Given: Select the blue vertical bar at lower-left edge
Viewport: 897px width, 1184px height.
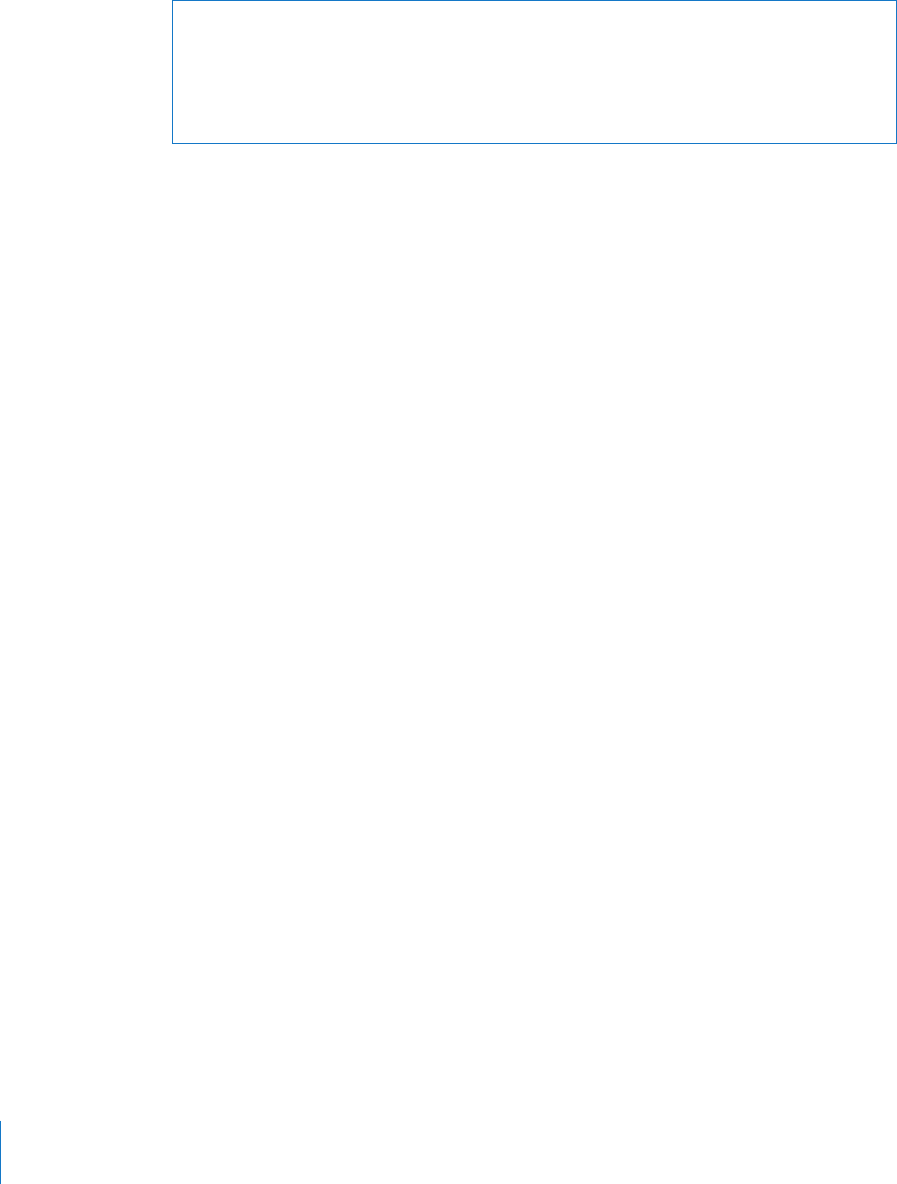Looking at the screenshot, I should pyautogui.click(x=1, y=1152).
